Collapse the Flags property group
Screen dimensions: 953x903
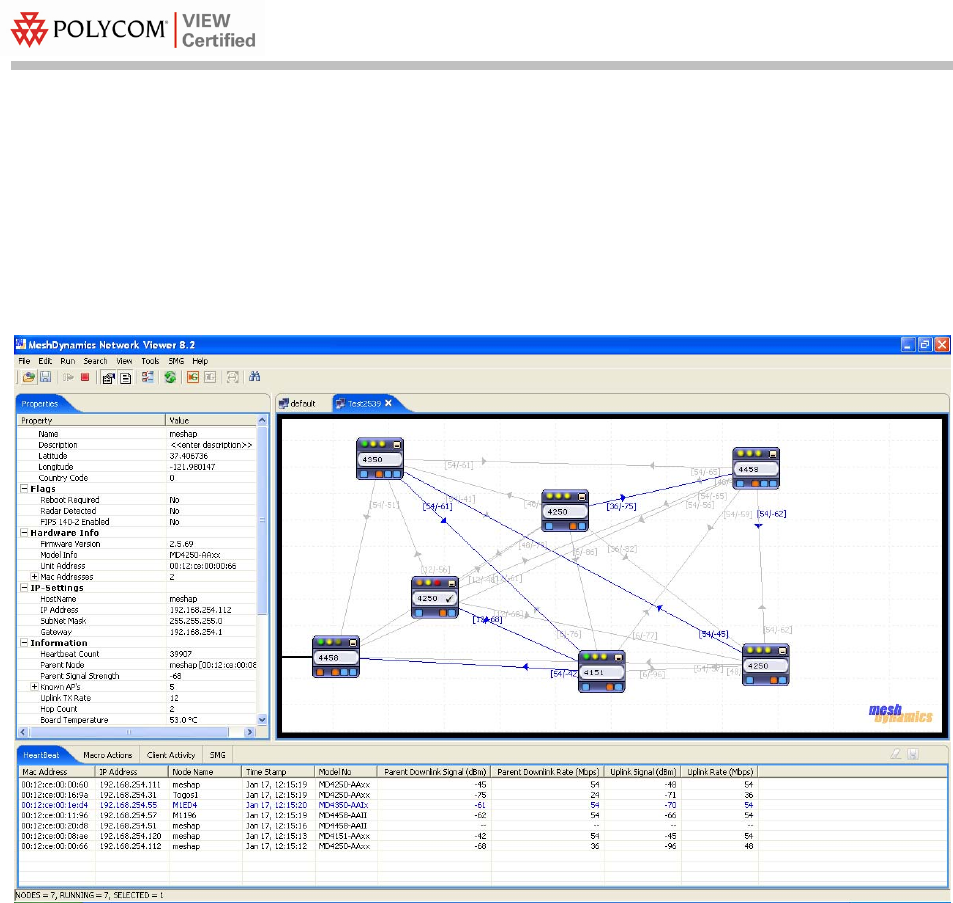coord(24,489)
